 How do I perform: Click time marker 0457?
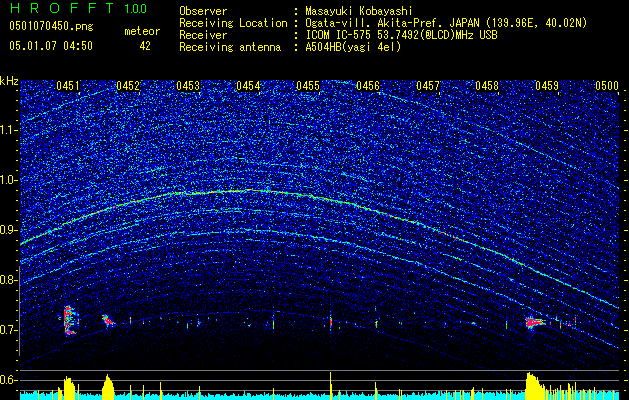click(428, 86)
